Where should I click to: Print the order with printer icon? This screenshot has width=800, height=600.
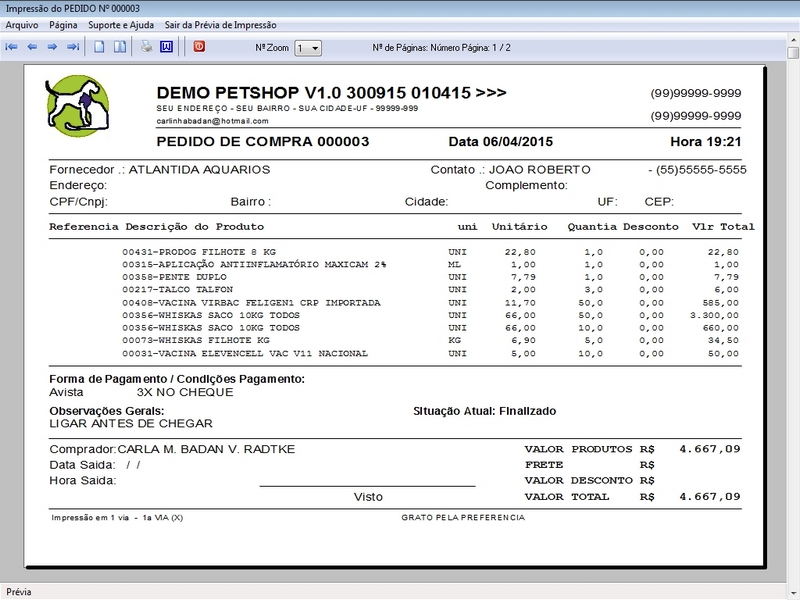pos(147,47)
